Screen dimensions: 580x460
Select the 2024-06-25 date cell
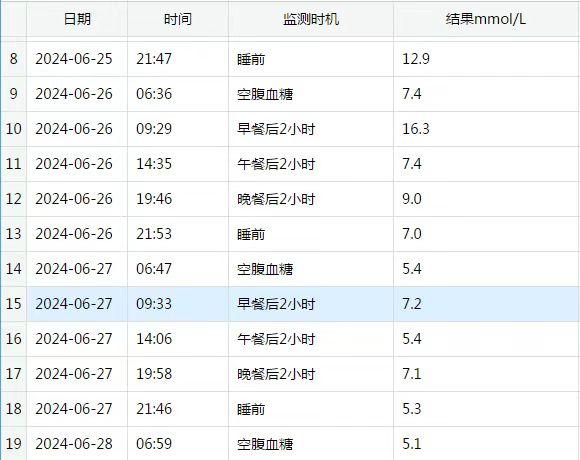pos(77,59)
